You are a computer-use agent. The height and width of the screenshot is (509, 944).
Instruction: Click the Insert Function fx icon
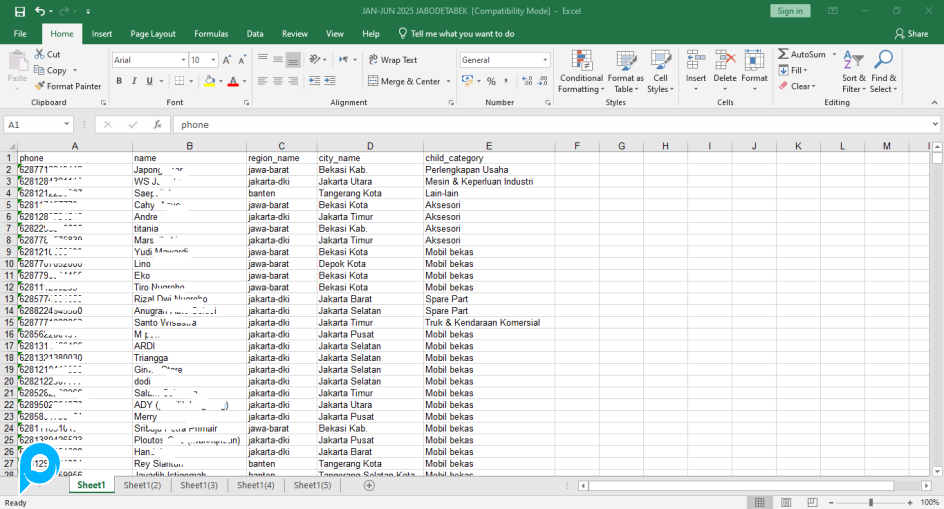pos(157,125)
